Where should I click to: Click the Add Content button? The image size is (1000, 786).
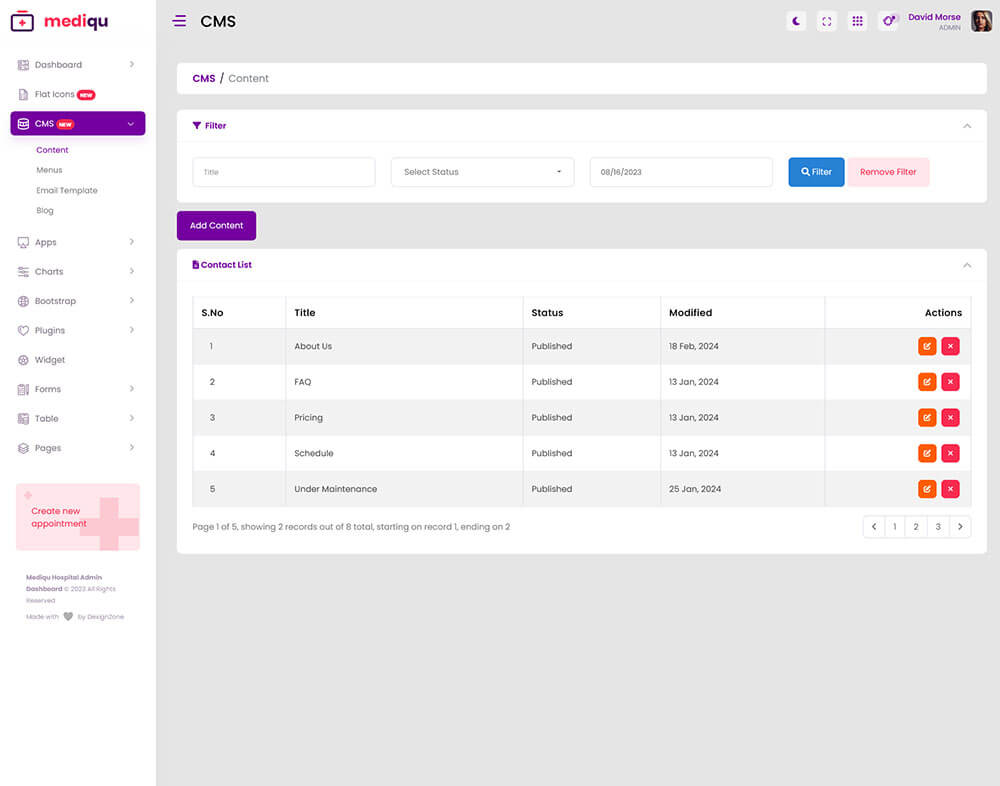pos(217,226)
